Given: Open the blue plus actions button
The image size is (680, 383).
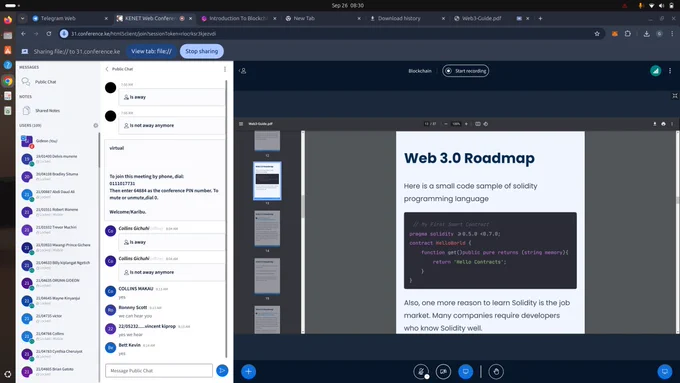Looking at the screenshot, I should (x=248, y=372).
